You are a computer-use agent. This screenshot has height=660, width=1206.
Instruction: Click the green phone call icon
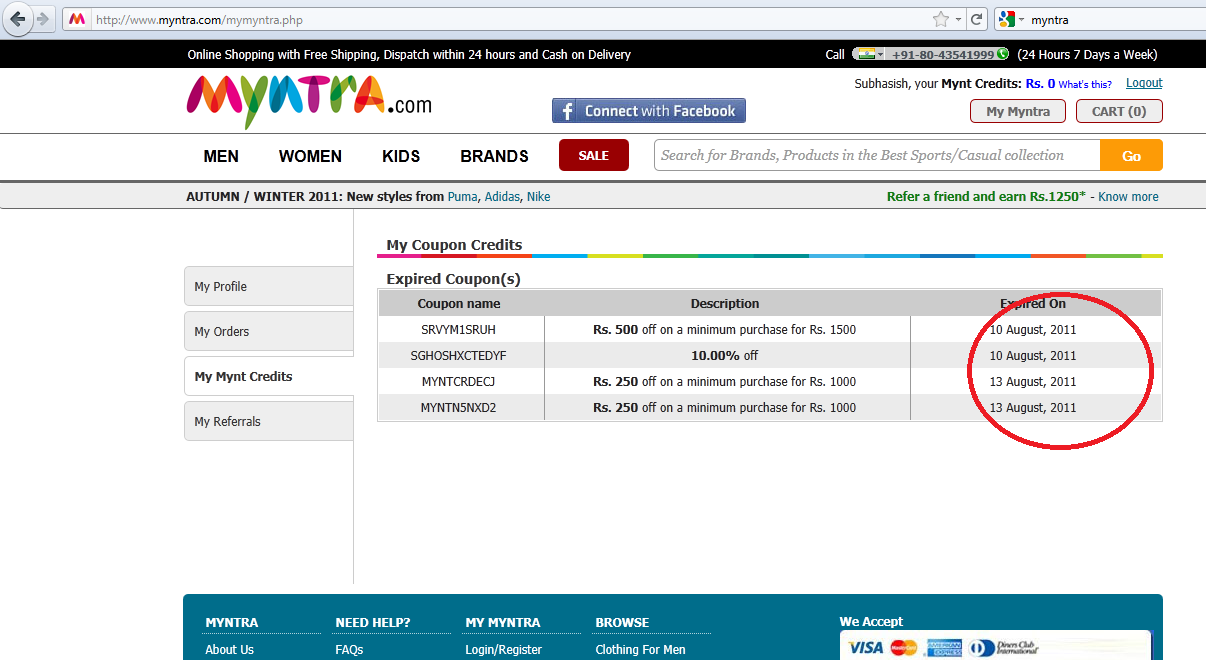coord(1002,55)
